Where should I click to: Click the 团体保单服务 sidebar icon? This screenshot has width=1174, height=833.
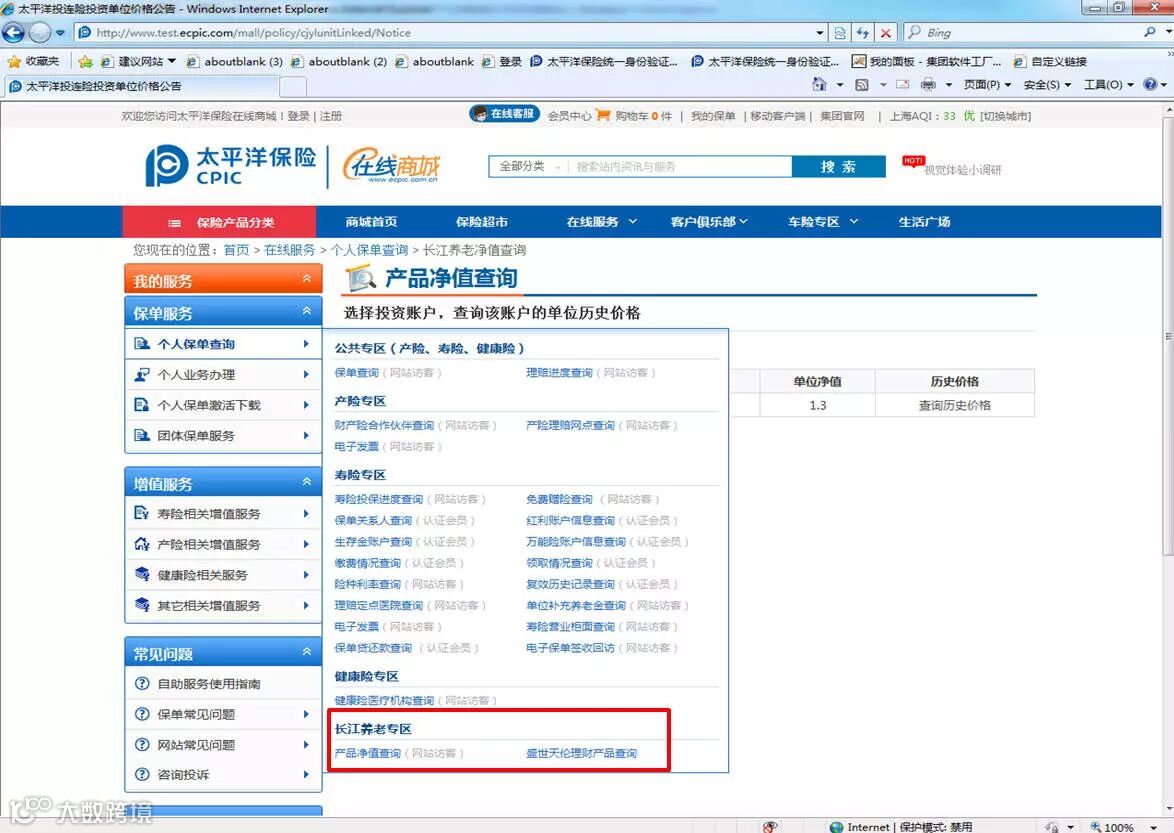142,436
